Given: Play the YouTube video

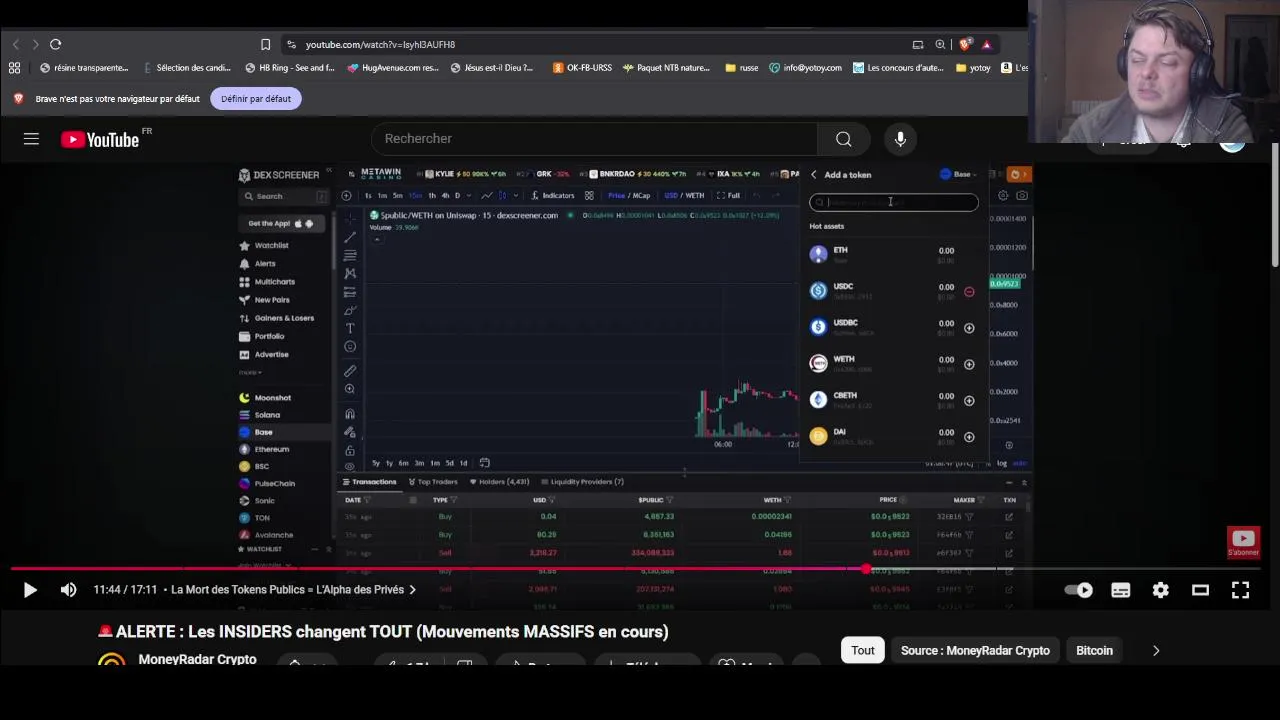Looking at the screenshot, I should pyautogui.click(x=30, y=590).
